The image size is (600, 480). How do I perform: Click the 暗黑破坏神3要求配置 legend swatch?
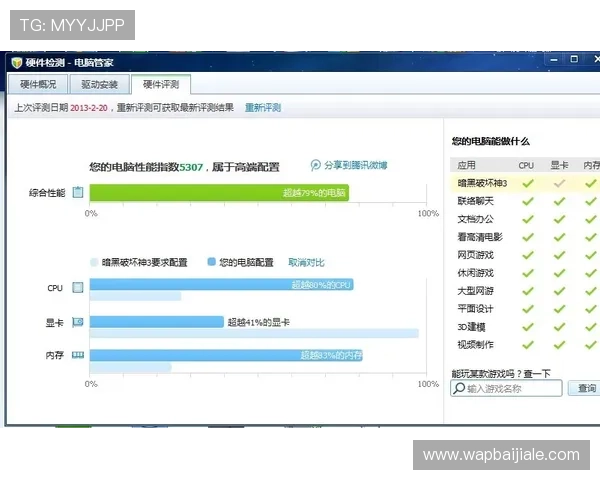(94, 262)
